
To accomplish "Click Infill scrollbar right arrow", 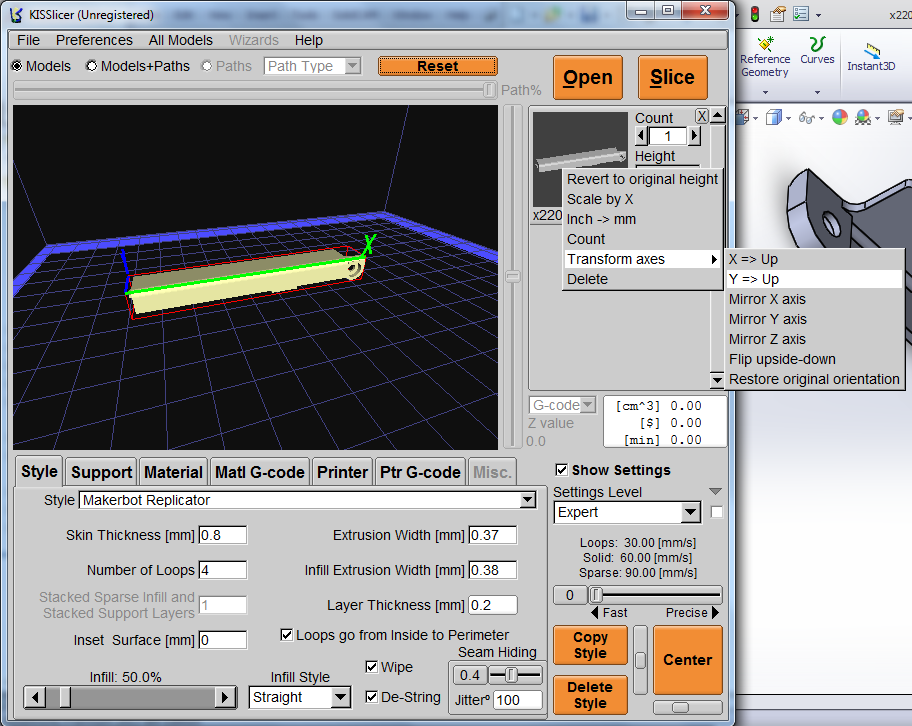I will (225, 697).
